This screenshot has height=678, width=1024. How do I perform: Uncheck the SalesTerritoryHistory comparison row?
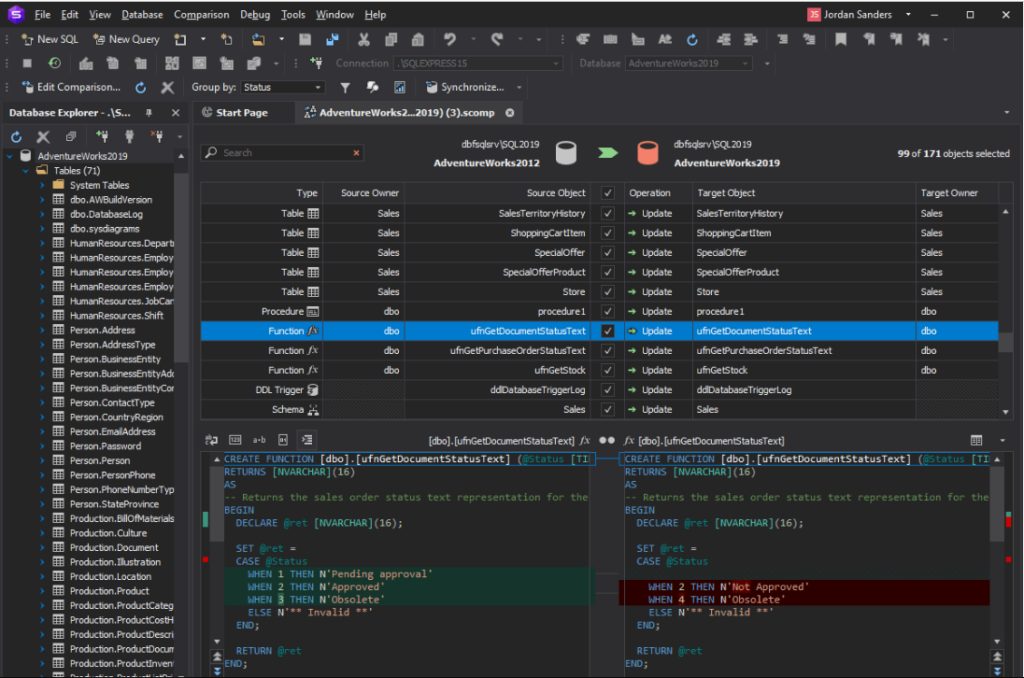[x=606, y=212]
